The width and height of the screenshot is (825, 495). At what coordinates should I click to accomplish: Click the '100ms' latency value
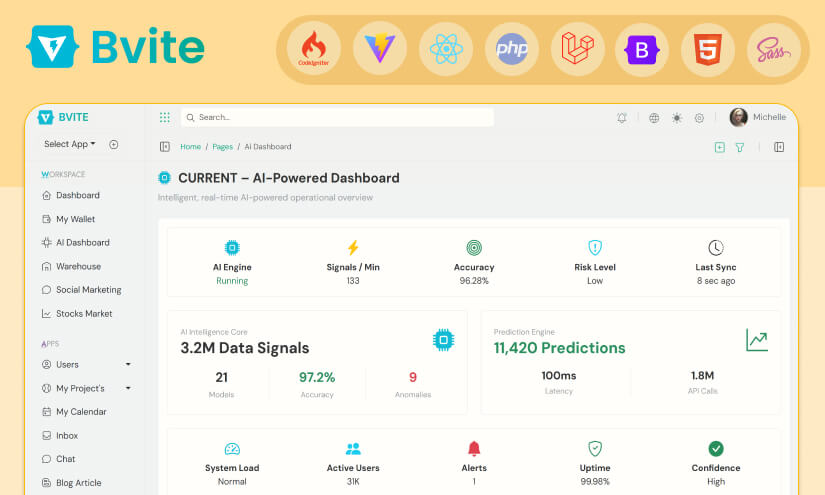[559, 376]
